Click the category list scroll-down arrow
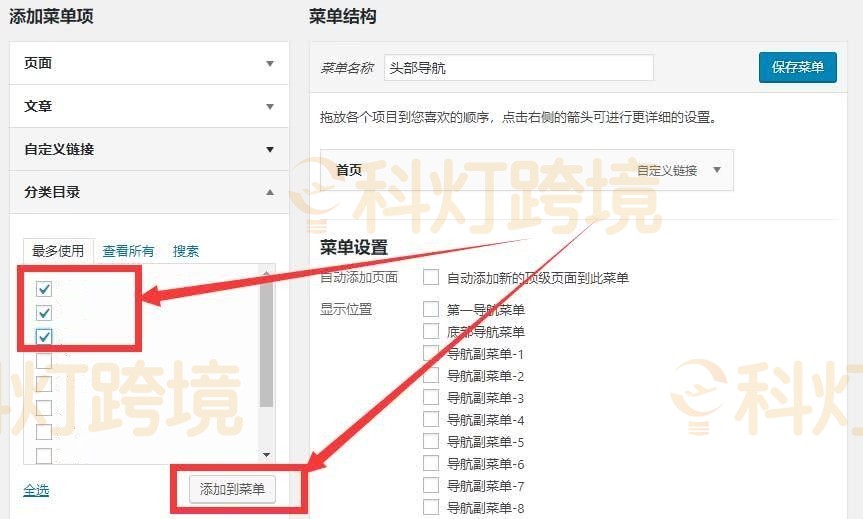Viewport: 863px width, 519px height. [x=266, y=455]
